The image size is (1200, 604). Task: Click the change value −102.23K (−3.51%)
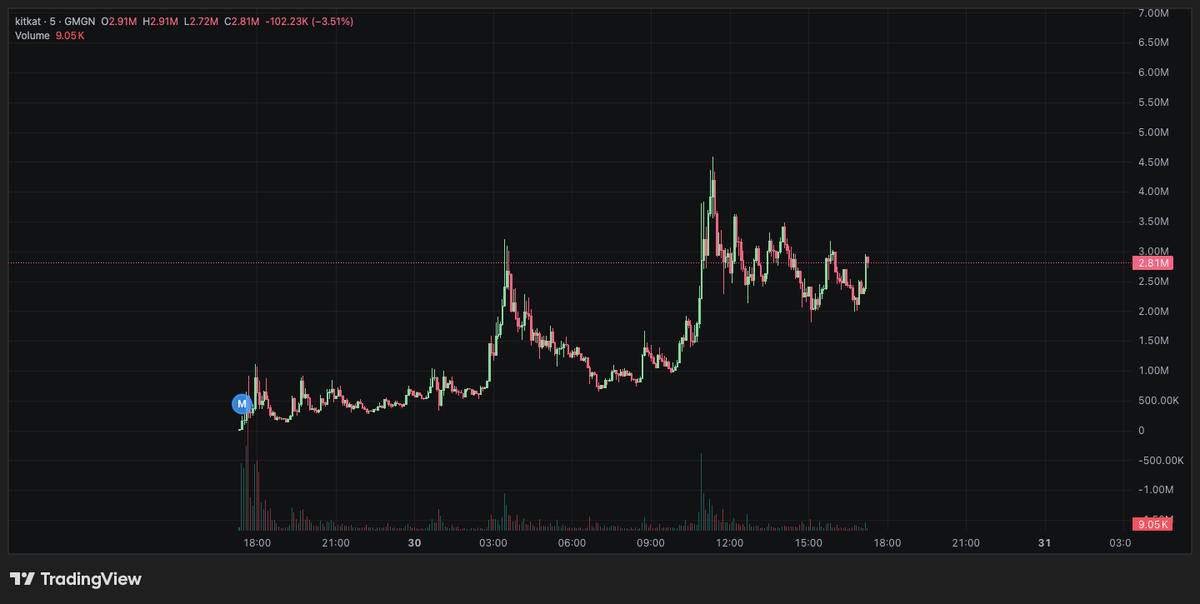point(310,21)
